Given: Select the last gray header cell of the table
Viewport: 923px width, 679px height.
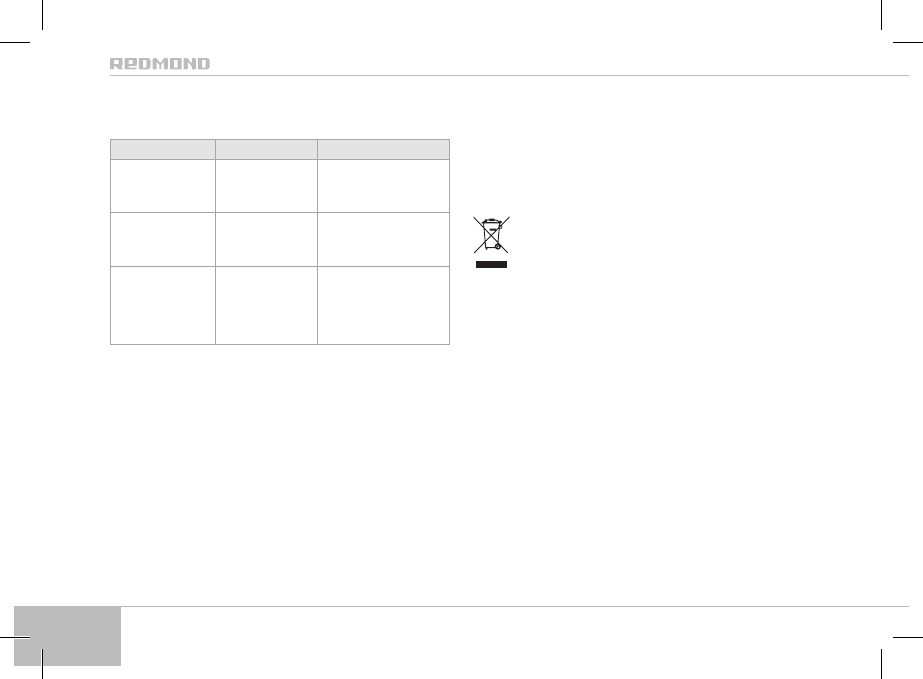Looking at the screenshot, I should pos(383,149).
